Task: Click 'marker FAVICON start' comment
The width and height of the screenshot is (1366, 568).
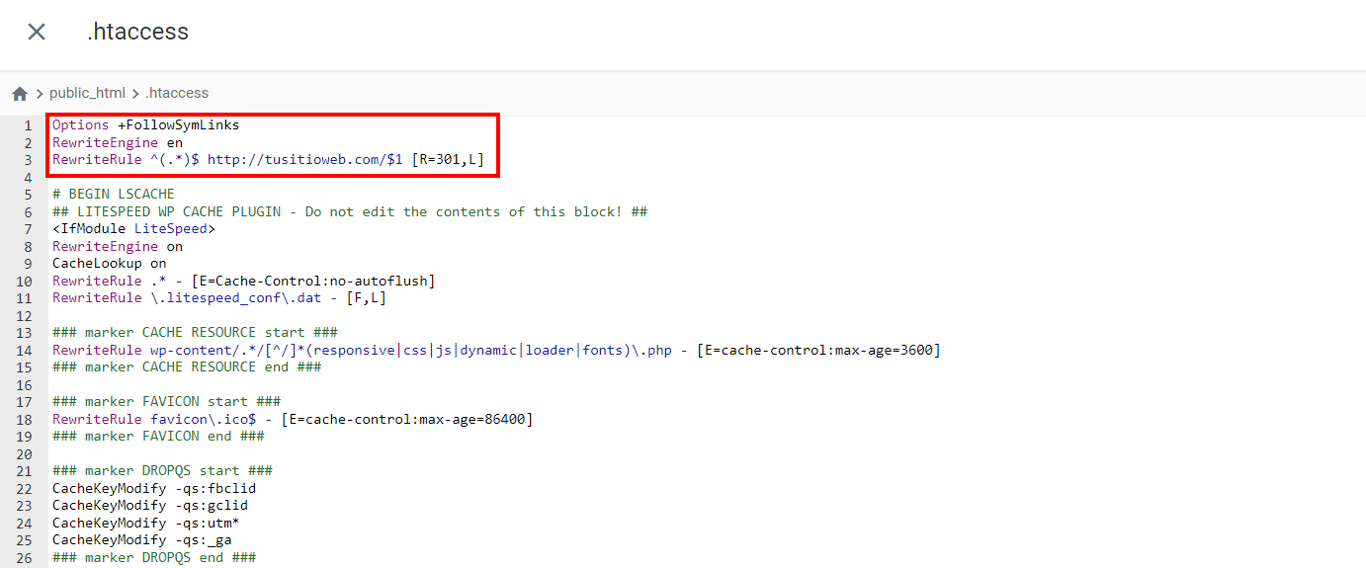Action: click(x=166, y=402)
